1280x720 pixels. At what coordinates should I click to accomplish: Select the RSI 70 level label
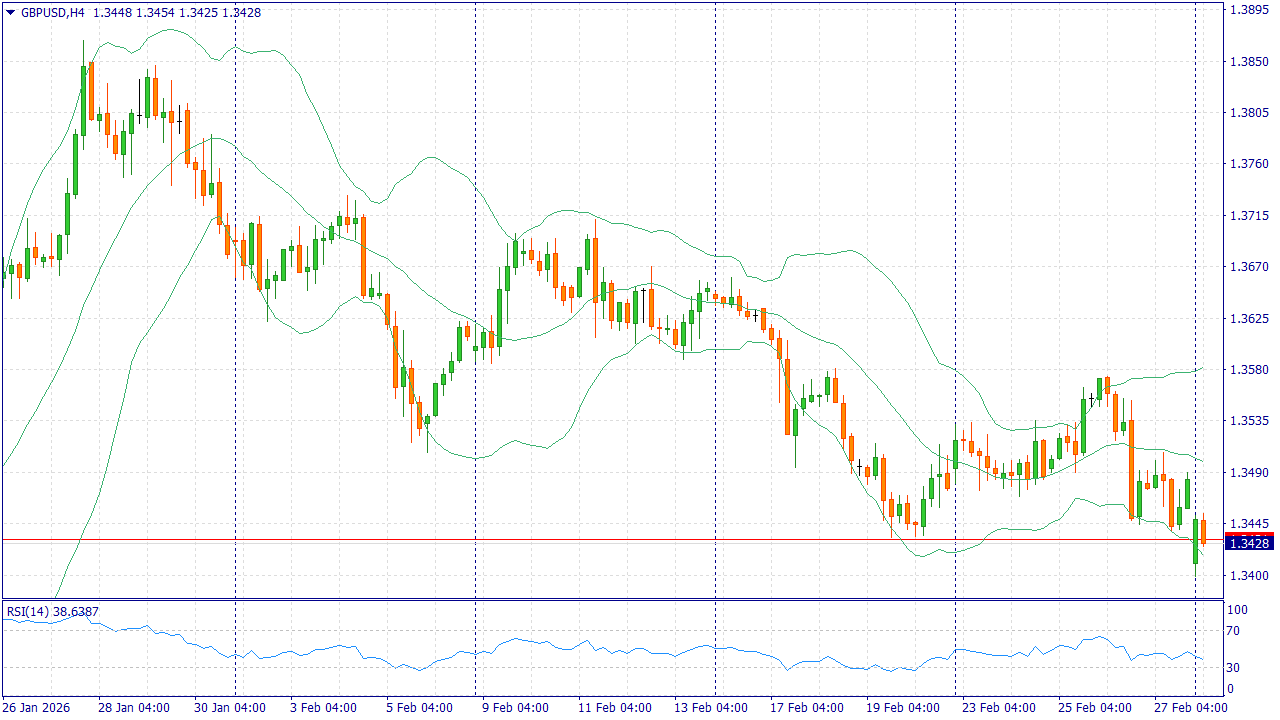click(1237, 630)
